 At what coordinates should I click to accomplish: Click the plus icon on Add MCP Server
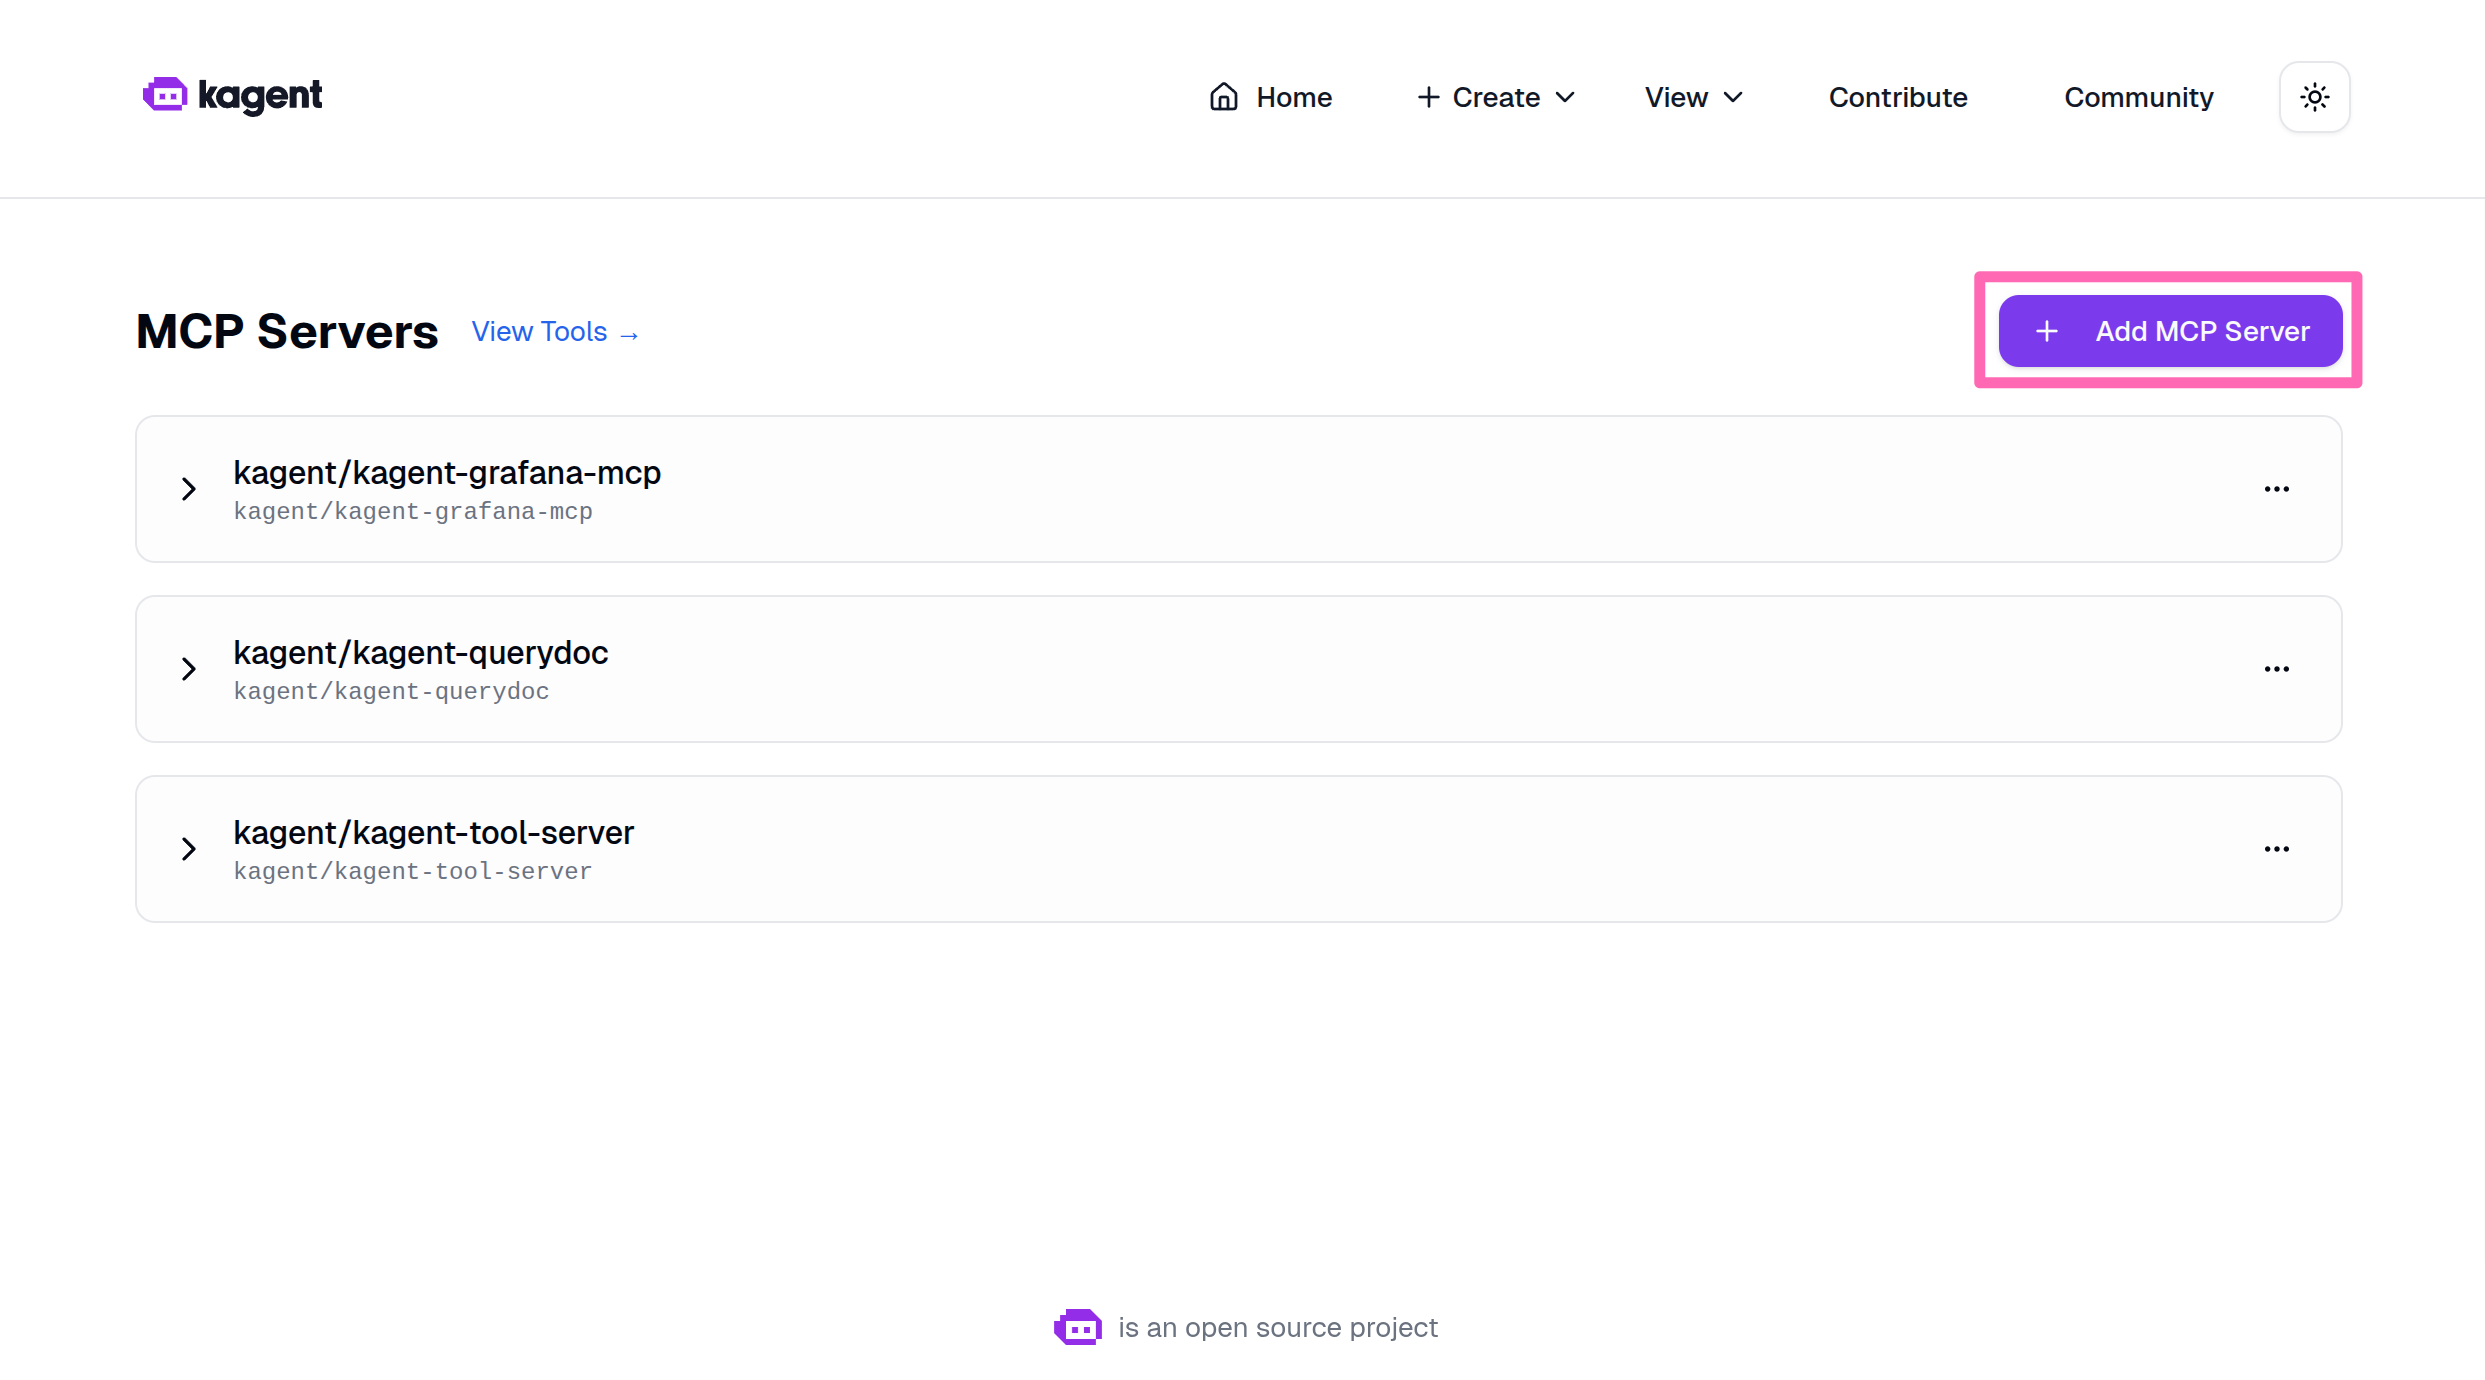click(2047, 331)
